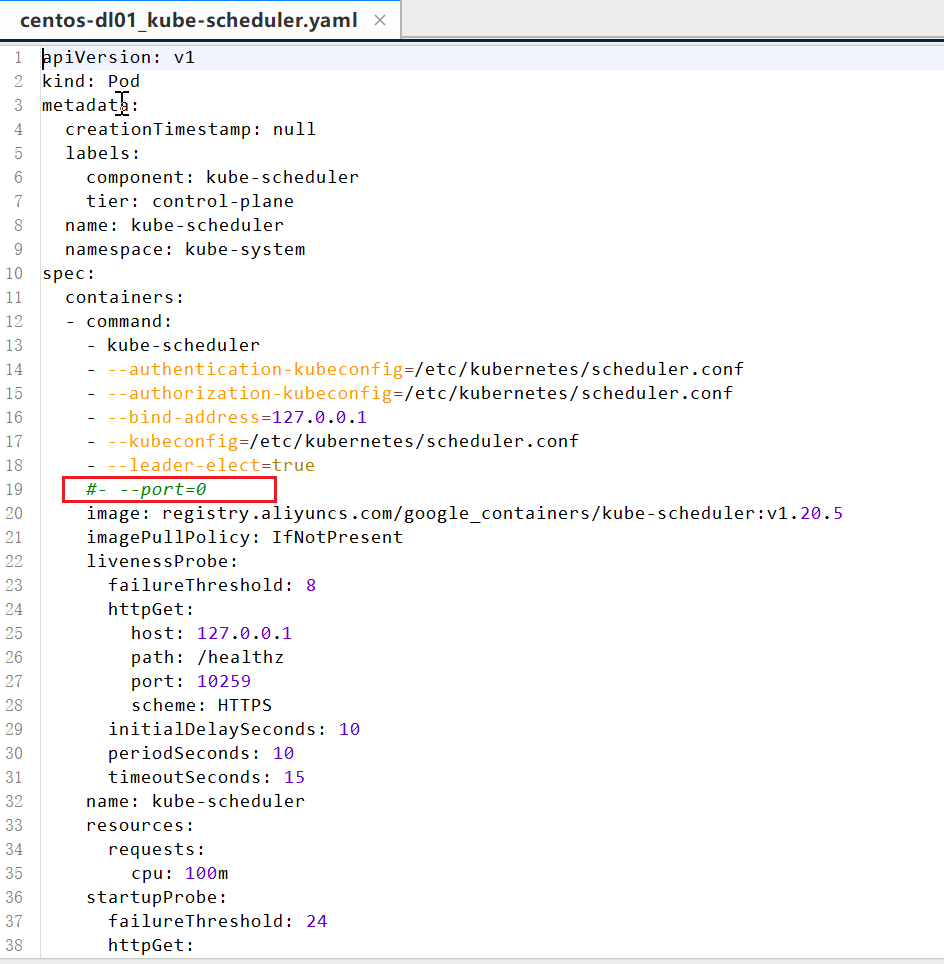Click the --authorization-kubeconfig argument
This screenshot has width=944, height=964.
coord(420,393)
